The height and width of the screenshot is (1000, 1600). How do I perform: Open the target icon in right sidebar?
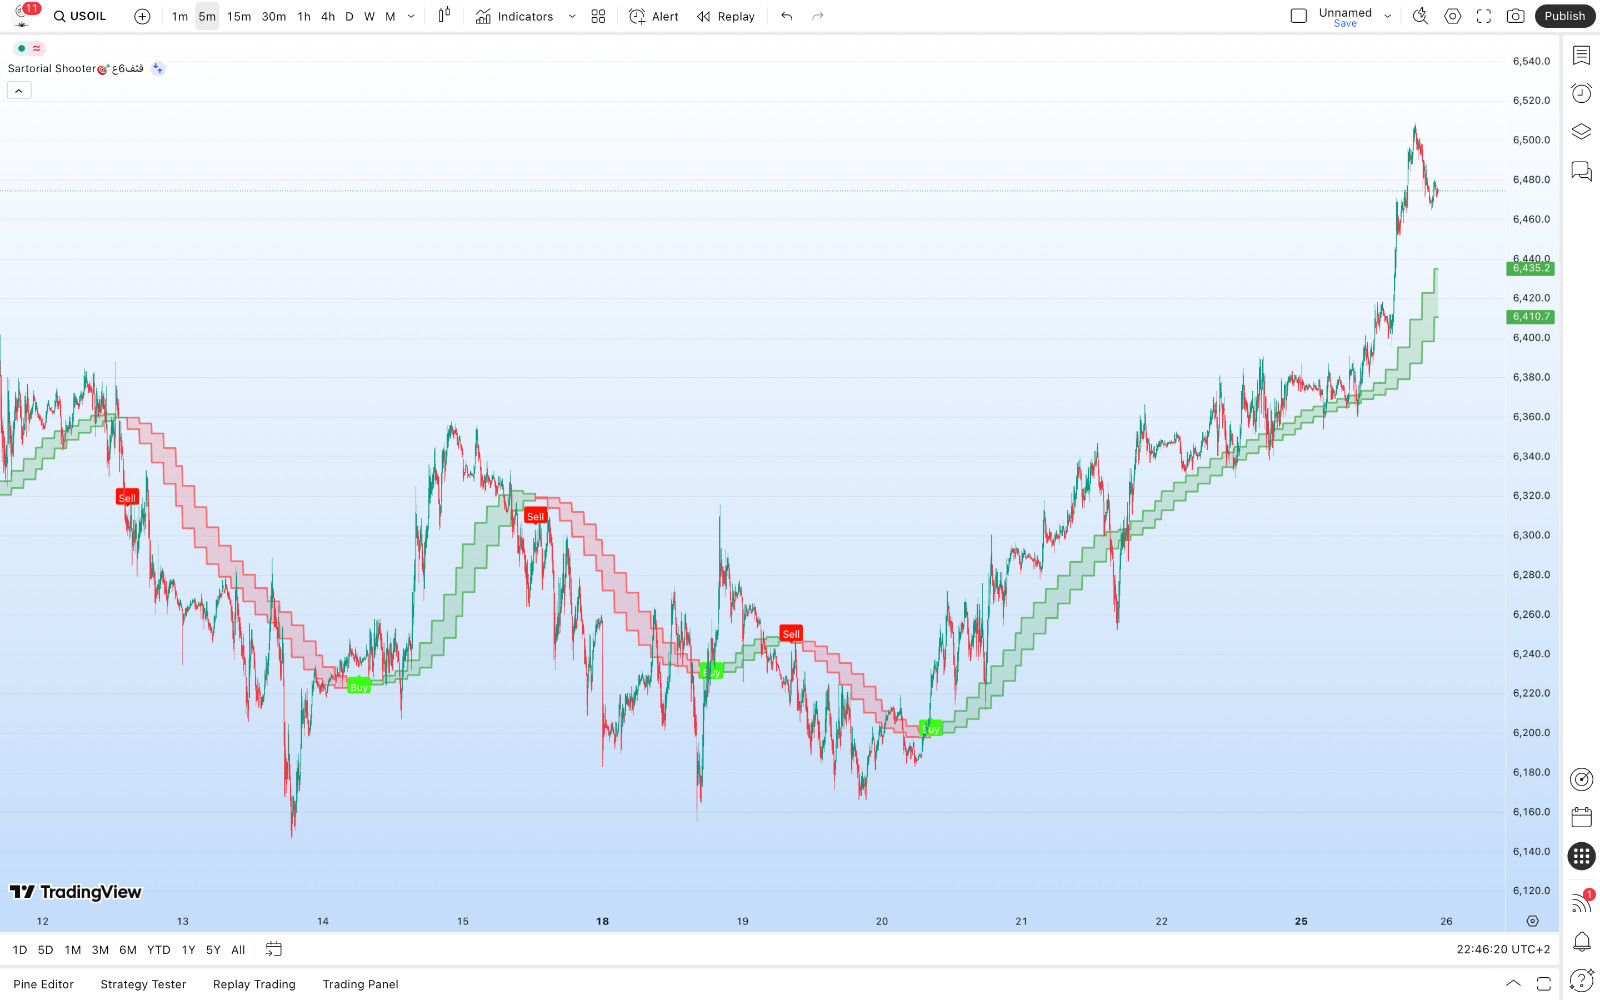point(1581,779)
